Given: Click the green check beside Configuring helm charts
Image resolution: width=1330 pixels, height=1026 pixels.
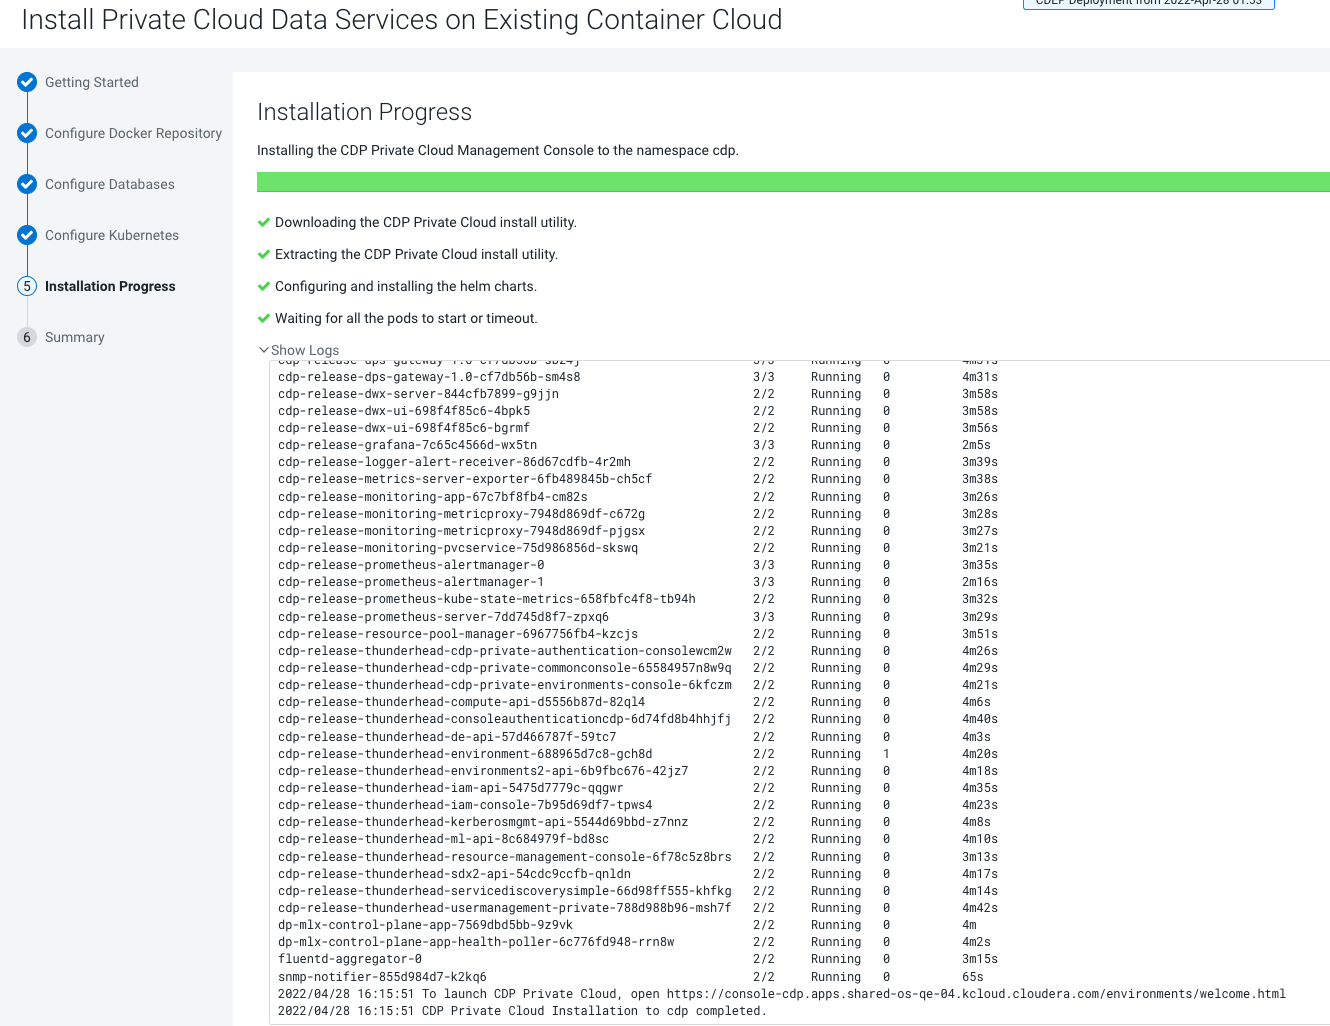Looking at the screenshot, I should pos(264,286).
